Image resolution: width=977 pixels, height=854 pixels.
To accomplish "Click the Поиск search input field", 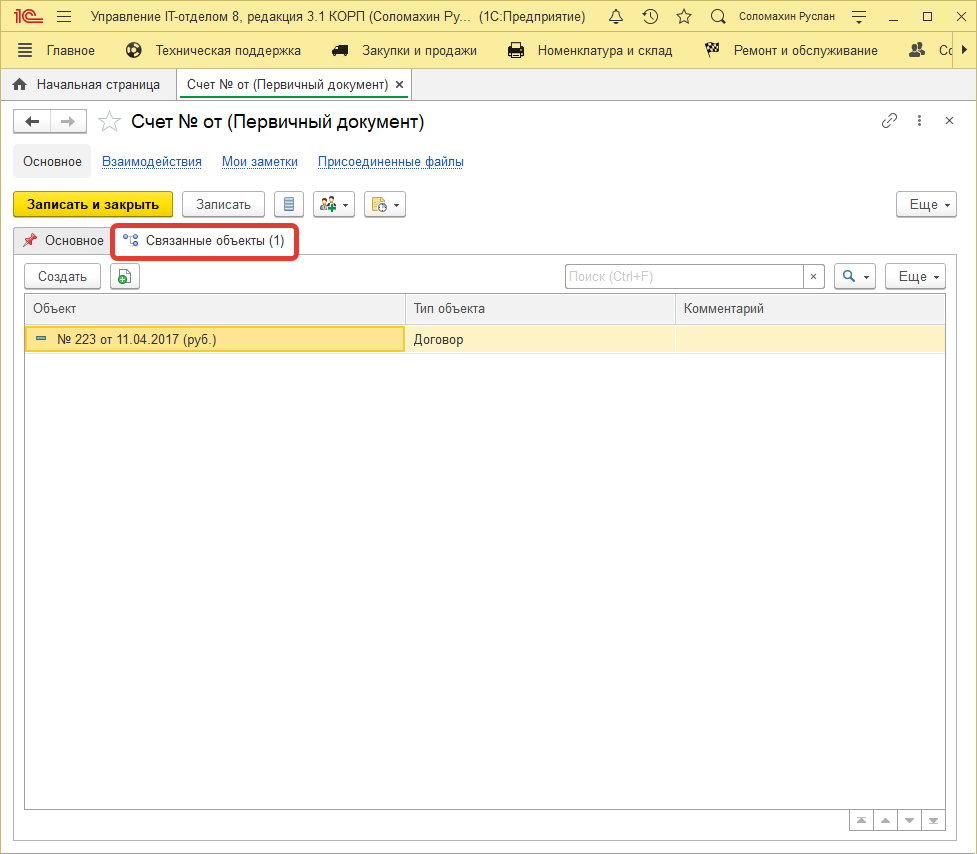I will pyautogui.click(x=684, y=277).
